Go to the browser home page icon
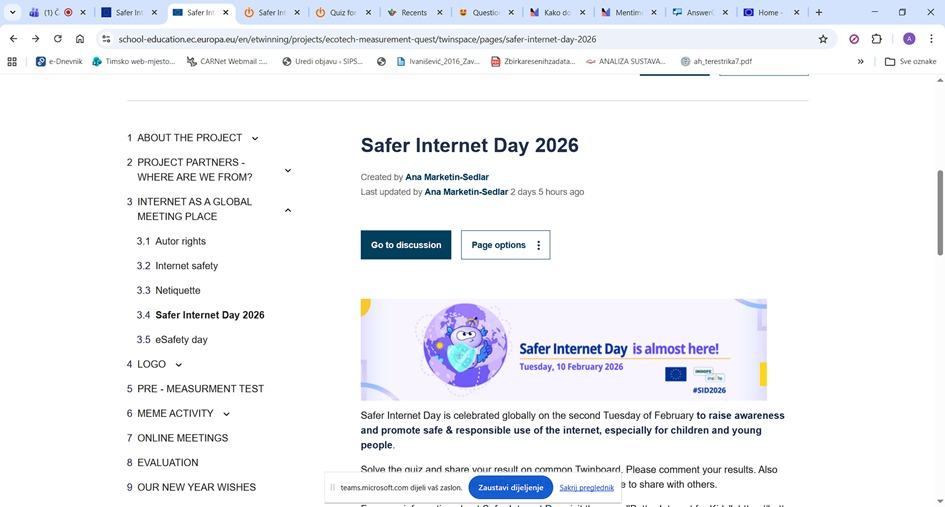945x507 pixels. [80, 39]
